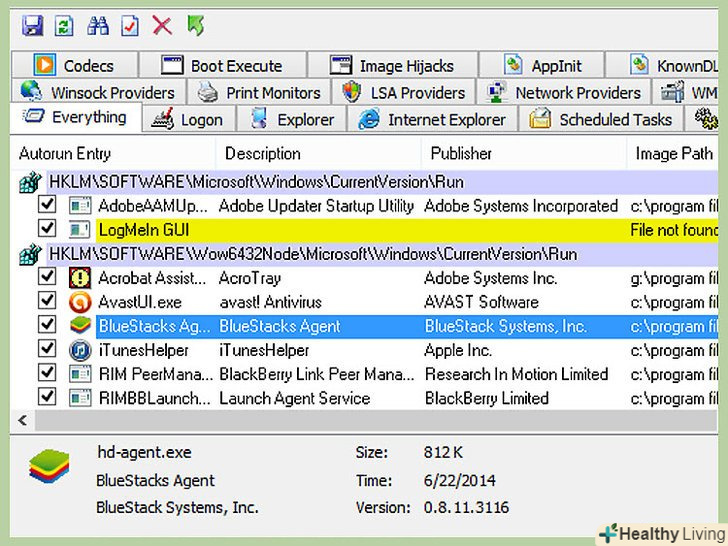The image size is (728, 546).
Task: Click 'Launch Agent Service' description cell
Action: tap(294, 398)
